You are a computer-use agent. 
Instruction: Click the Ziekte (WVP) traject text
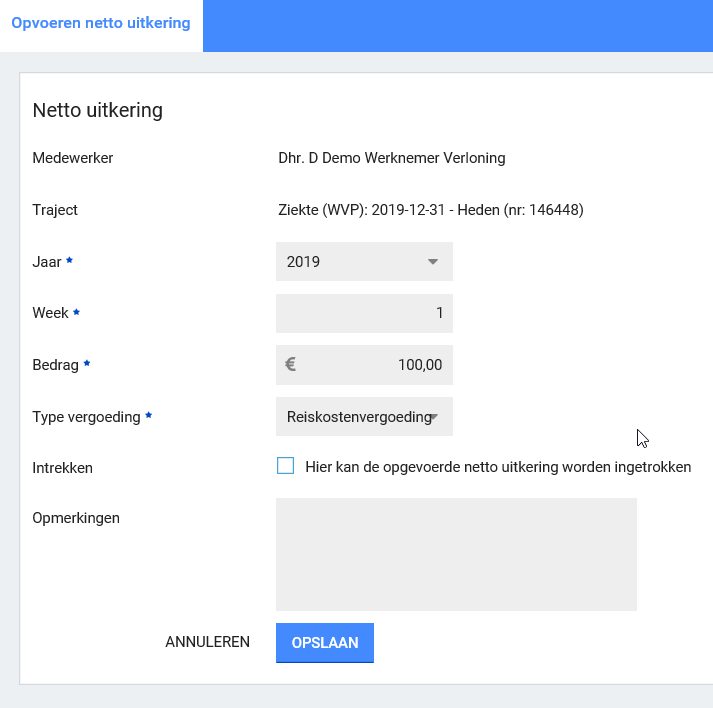tap(430, 210)
